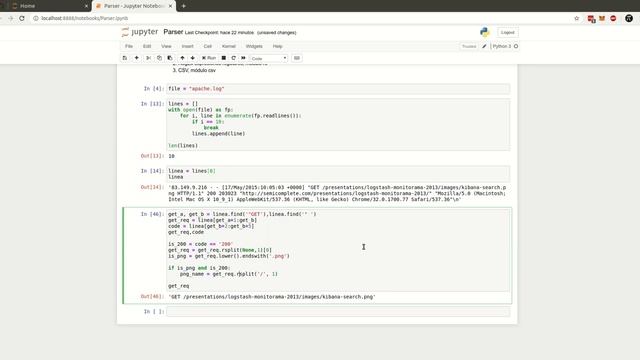Go forward in browser history
Screen dimensions: 640x360
pyautogui.click(x=11, y=18)
